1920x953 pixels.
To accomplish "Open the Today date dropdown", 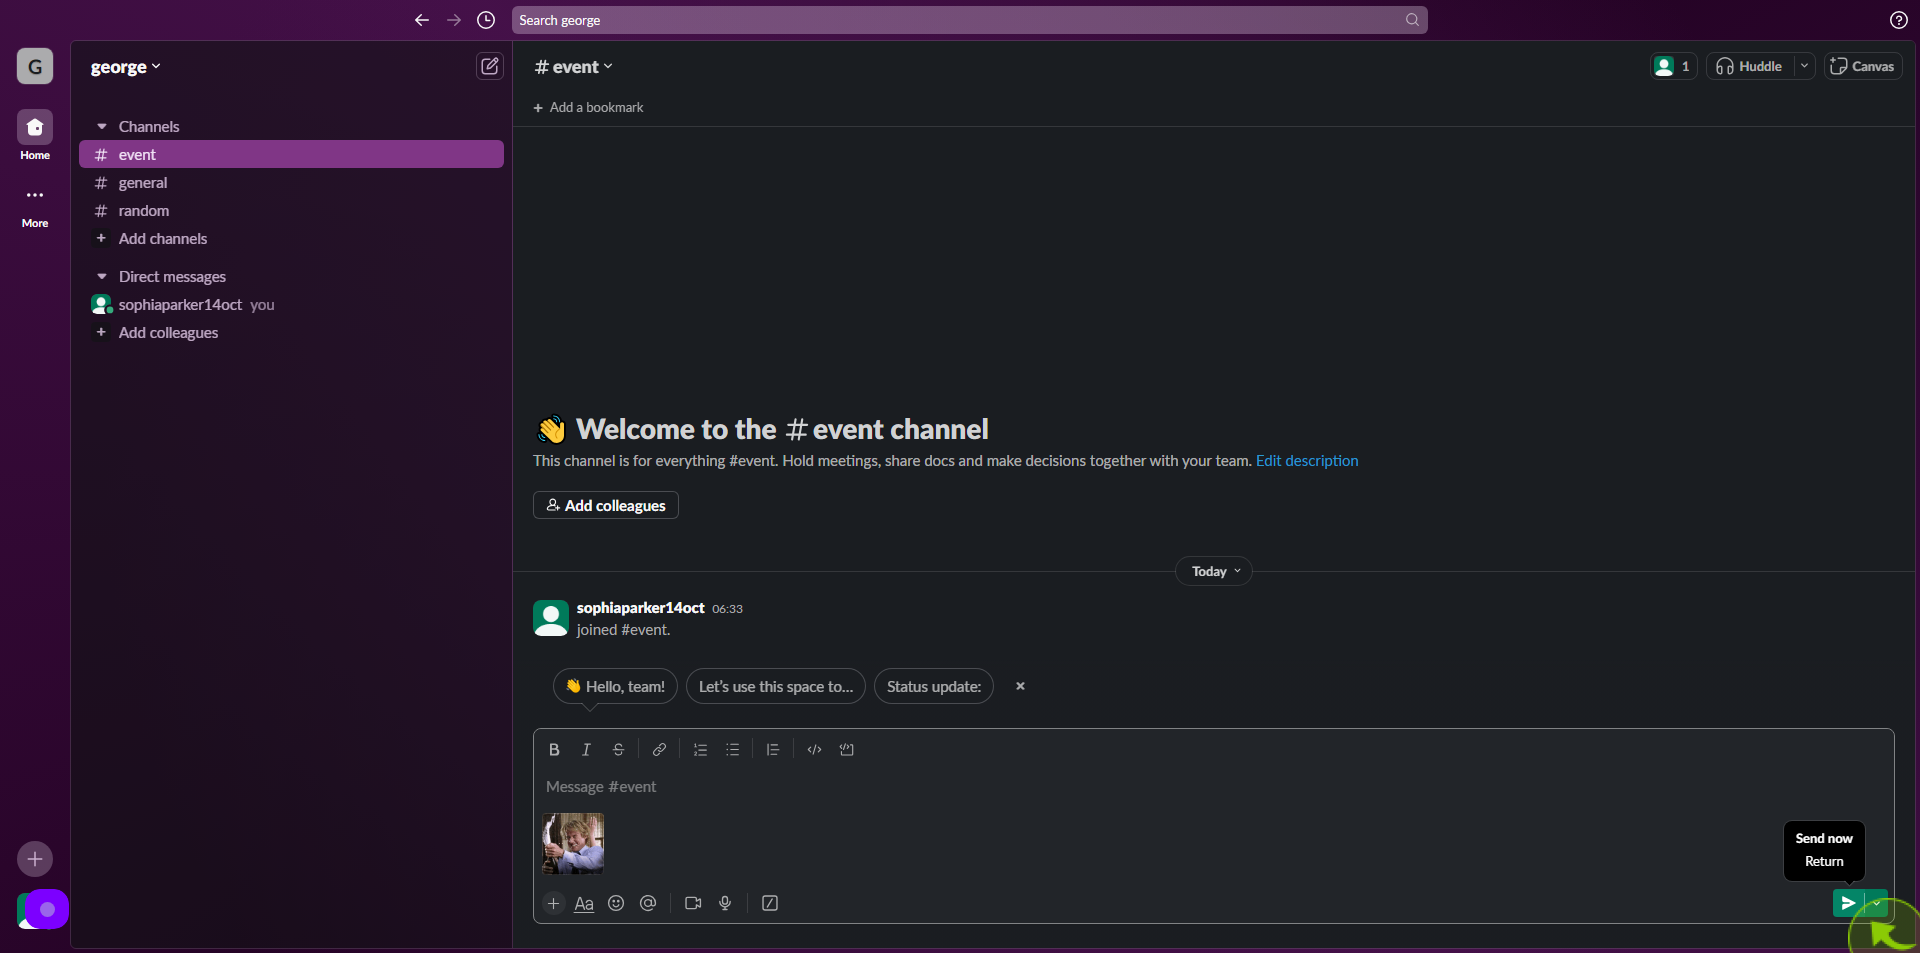I will (1214, 571).
